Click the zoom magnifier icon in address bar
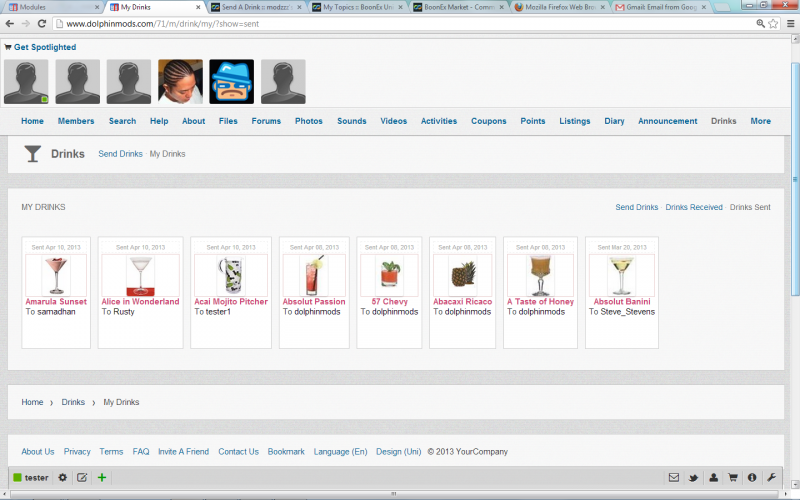Viewport: 800px width, 500px height. (x=760, y=23)
